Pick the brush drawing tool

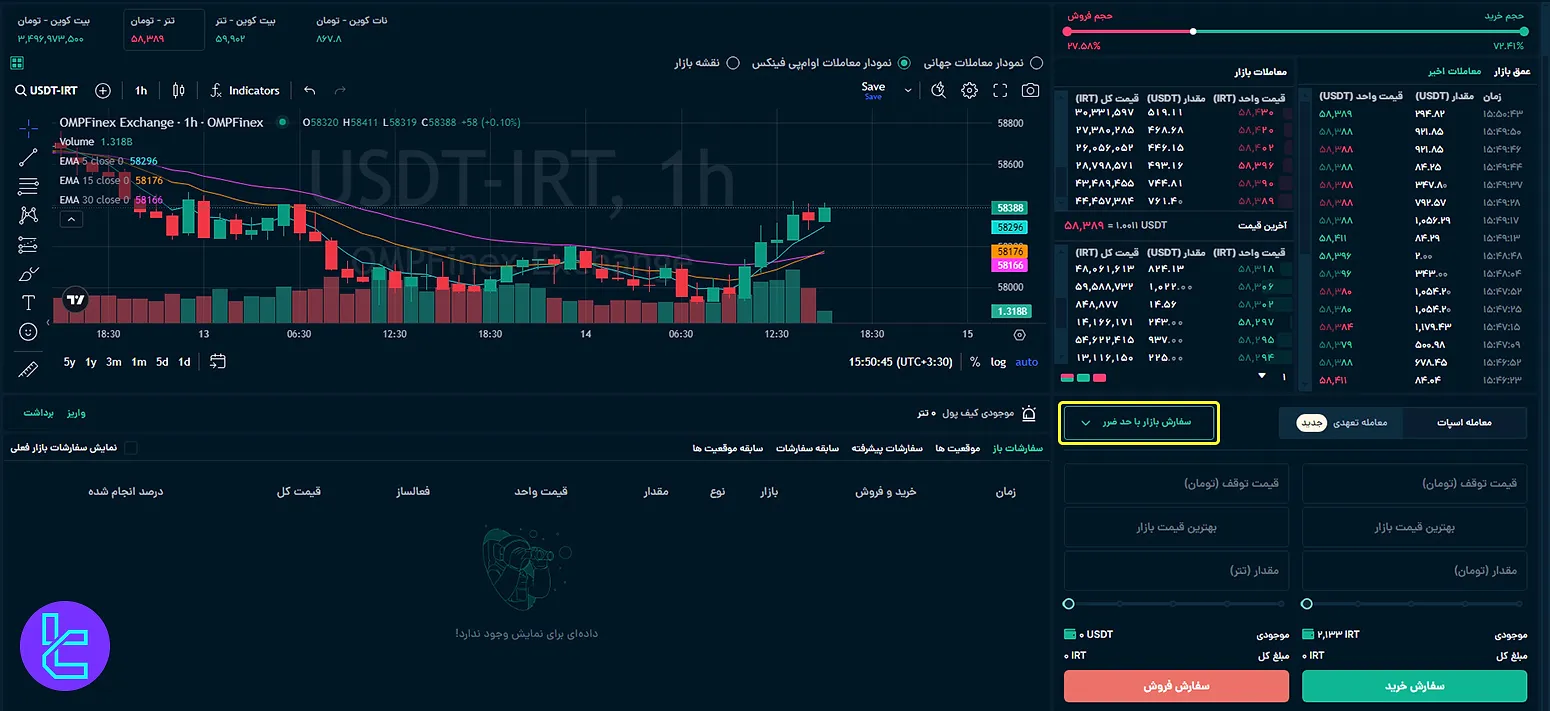(27, 273)
